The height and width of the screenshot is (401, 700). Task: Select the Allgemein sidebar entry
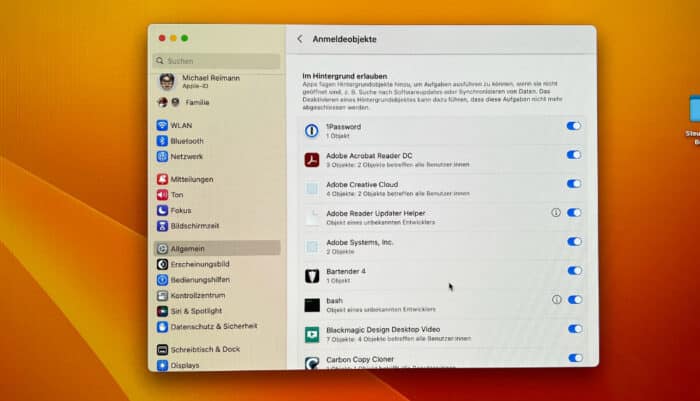(x=217, y=249)
